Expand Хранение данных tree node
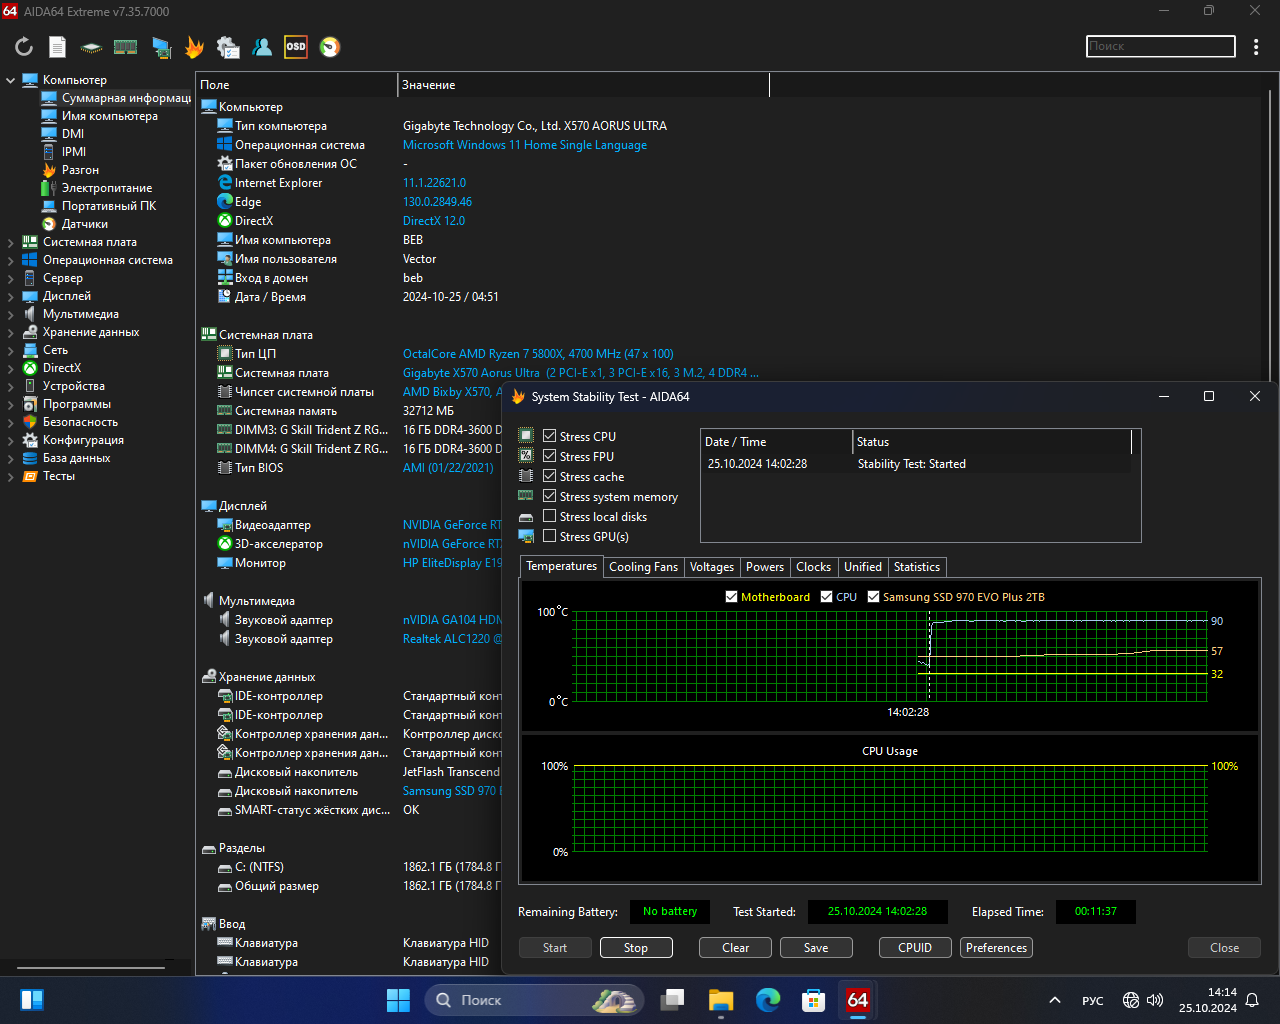This screenshot has height=1024, width=1280. [x=11, y=332]
